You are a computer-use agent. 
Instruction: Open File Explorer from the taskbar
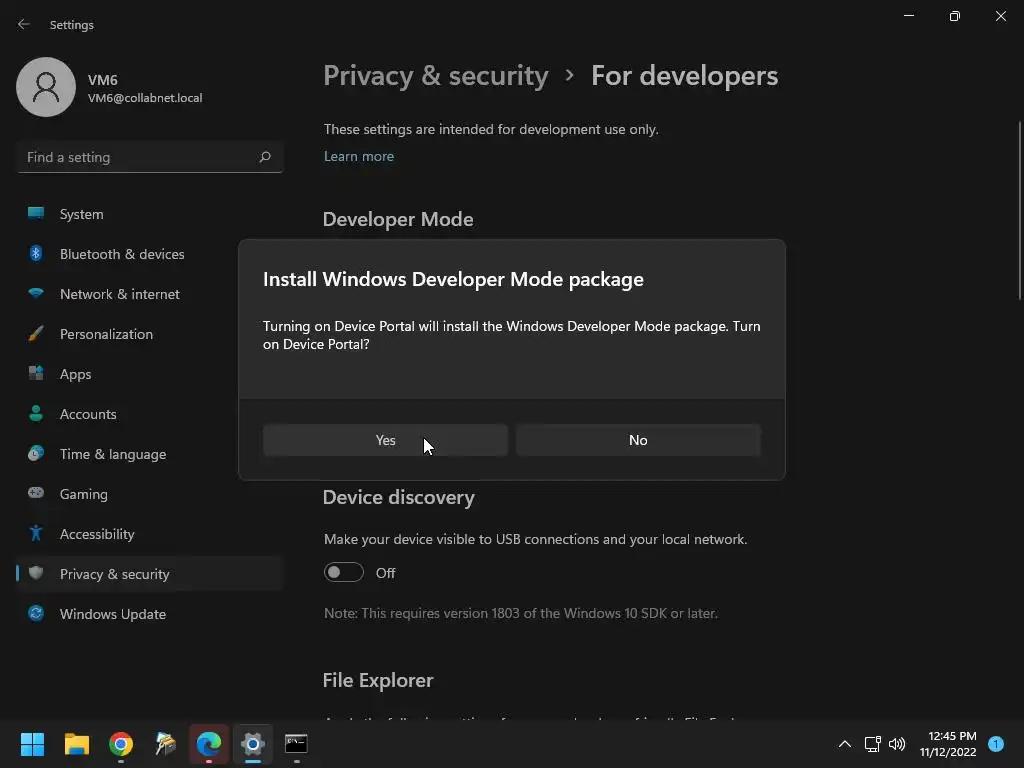tap(76, 744)
